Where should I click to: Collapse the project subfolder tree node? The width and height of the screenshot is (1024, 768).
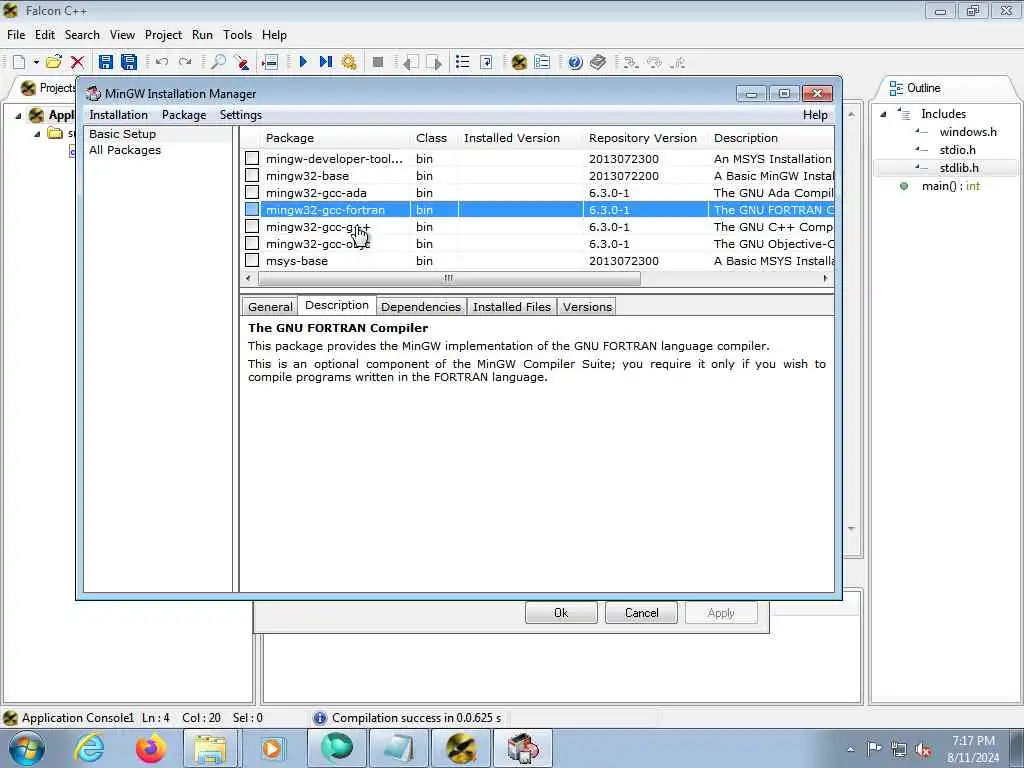tap(37, 134)
